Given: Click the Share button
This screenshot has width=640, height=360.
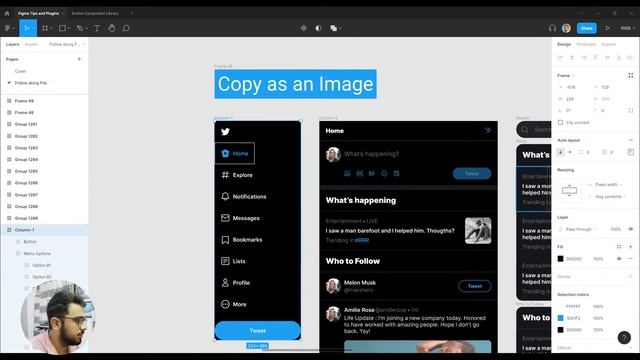Looking at the screenshot, I should pyautogui.click(x=587, y=28).
